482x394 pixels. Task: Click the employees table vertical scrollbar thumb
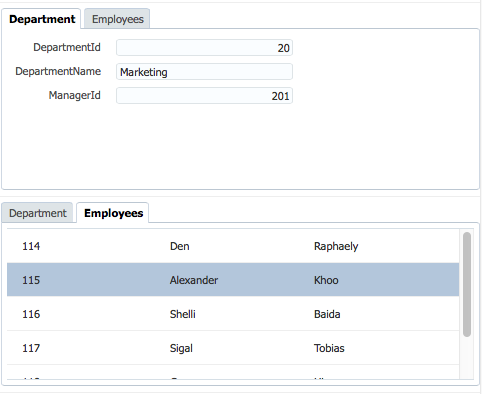[x=467, y=284]
